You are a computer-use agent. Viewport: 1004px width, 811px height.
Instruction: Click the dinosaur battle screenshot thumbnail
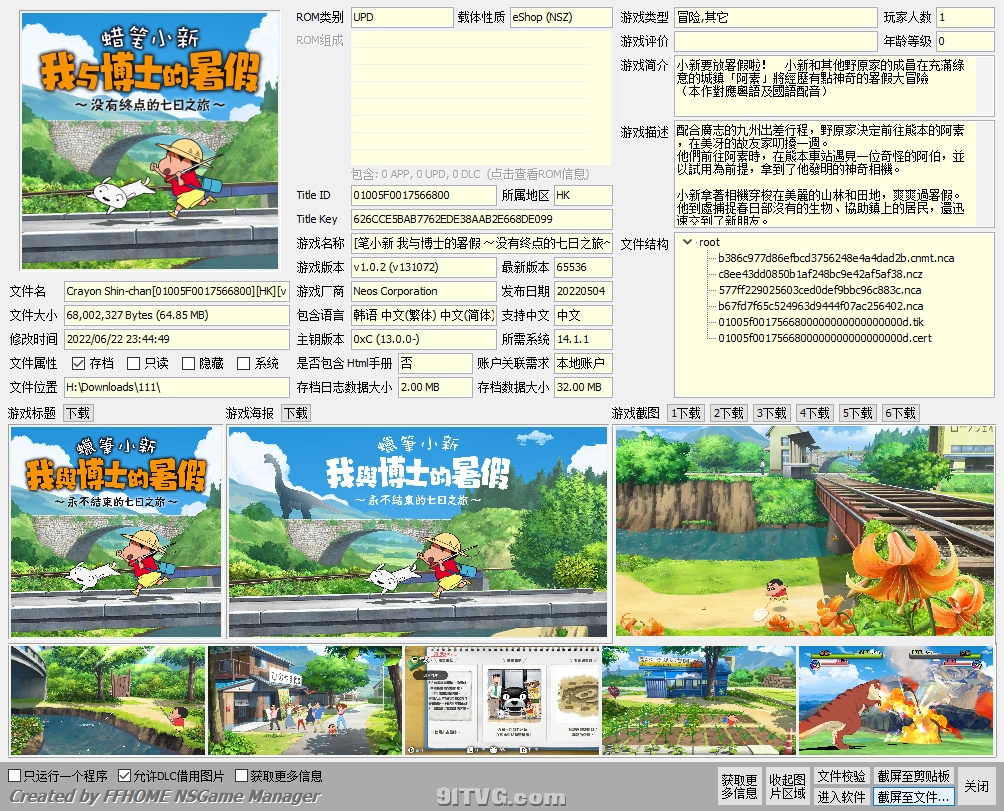pyautogui.click(x=895, y=700)
